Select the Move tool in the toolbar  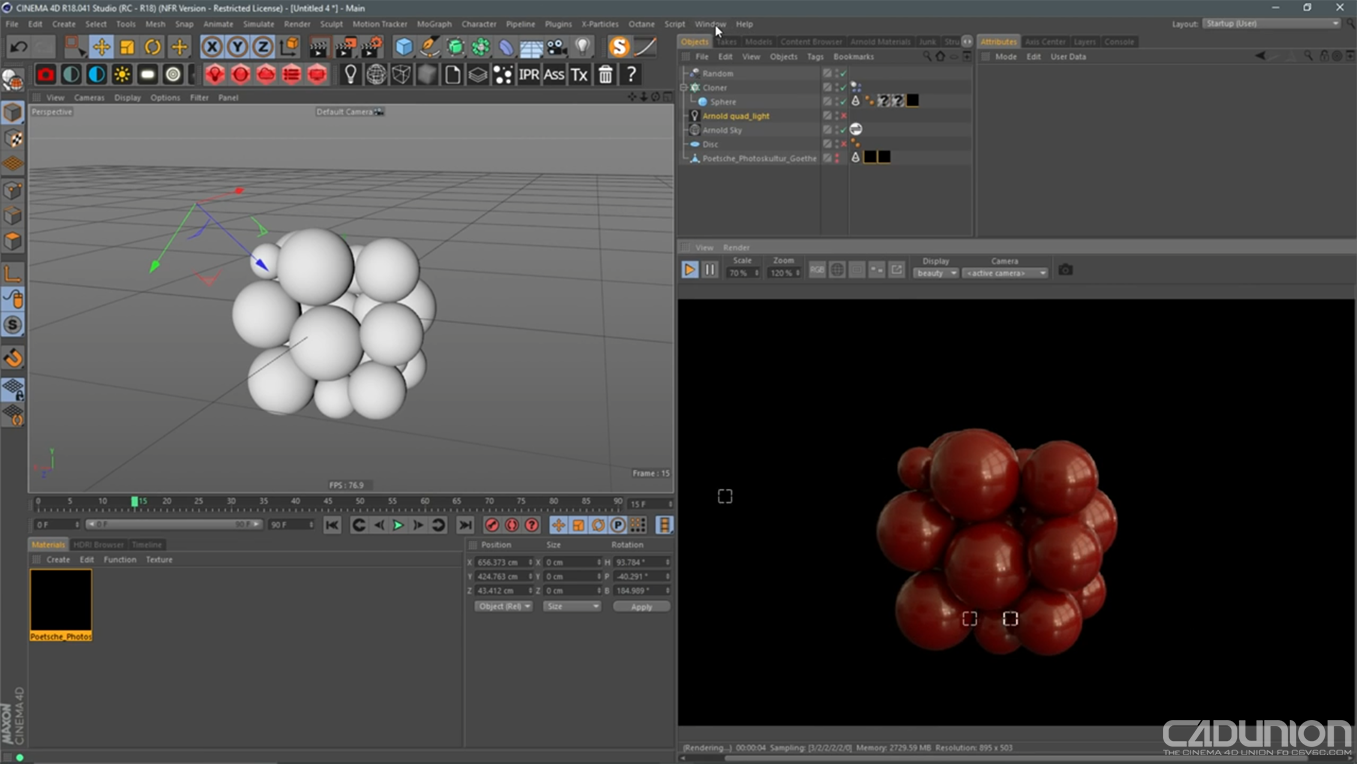pos(103,46)
